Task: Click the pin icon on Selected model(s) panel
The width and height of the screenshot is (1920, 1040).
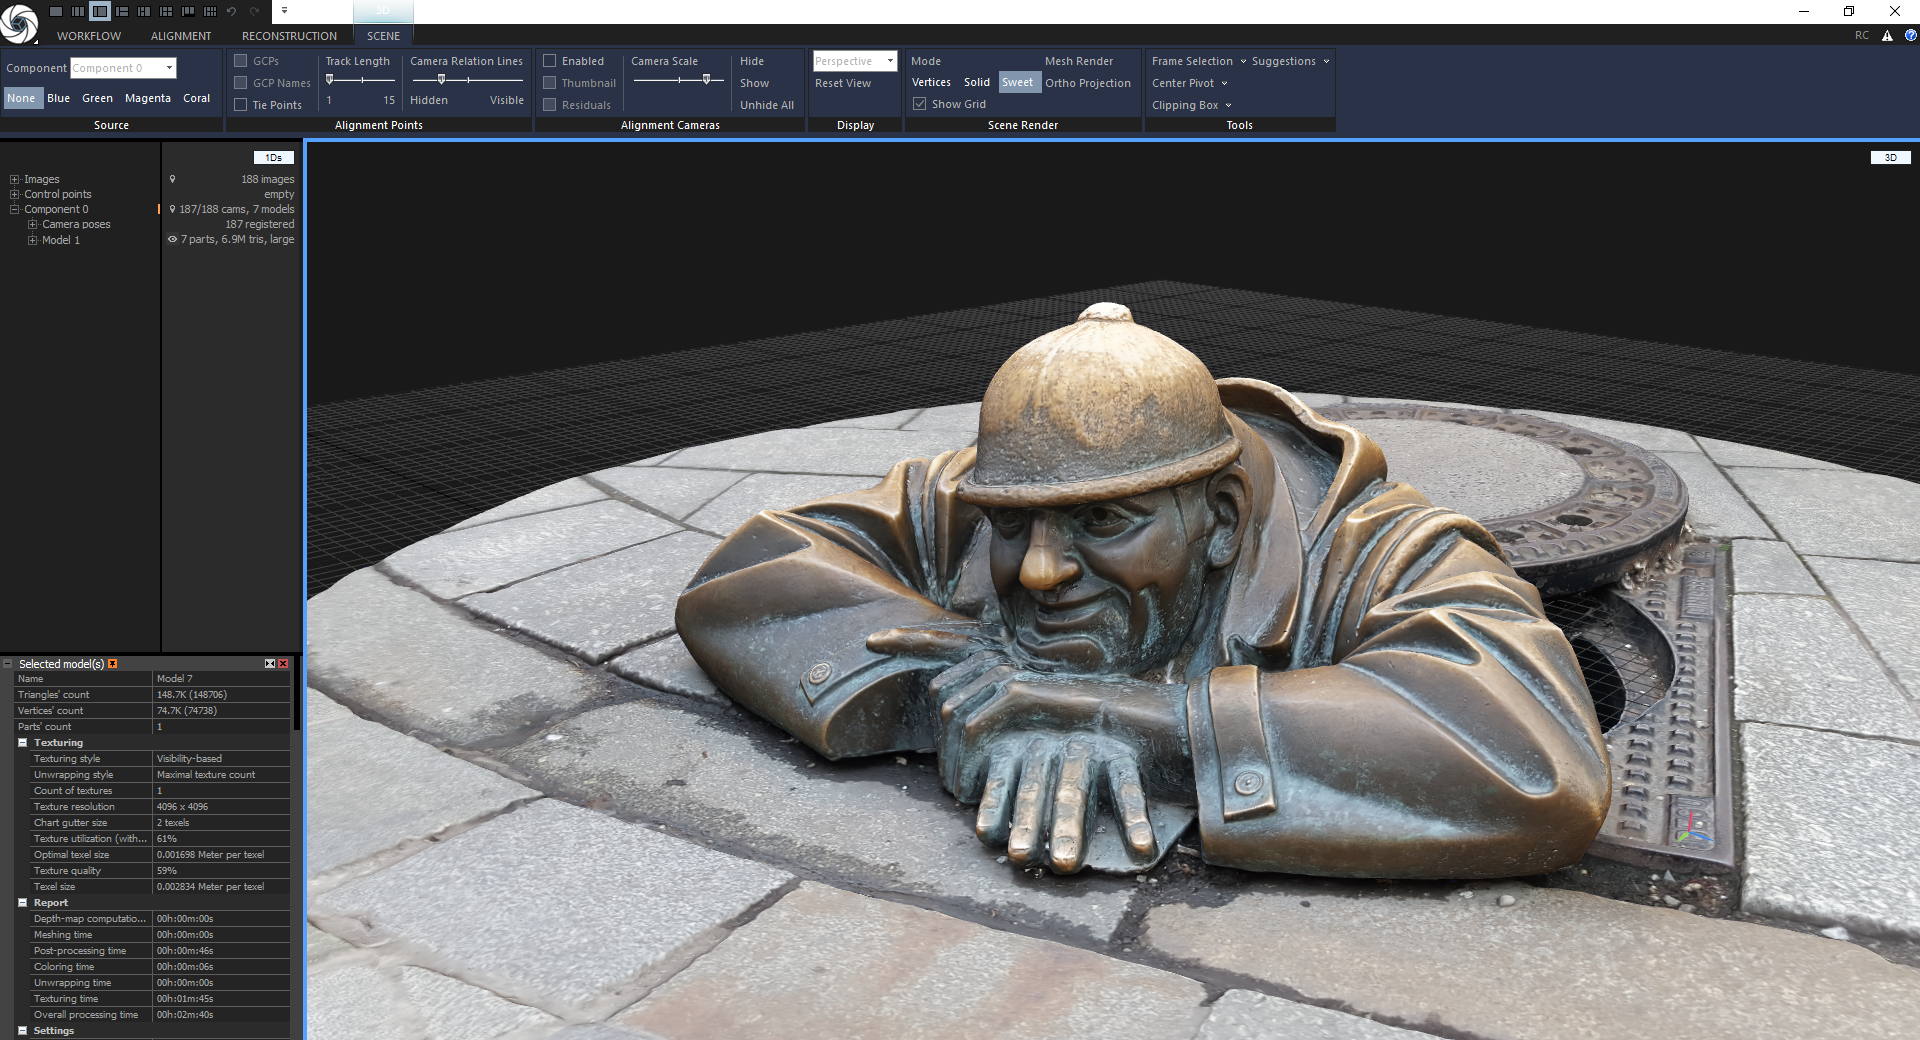Action: click(x=113, y=664)
